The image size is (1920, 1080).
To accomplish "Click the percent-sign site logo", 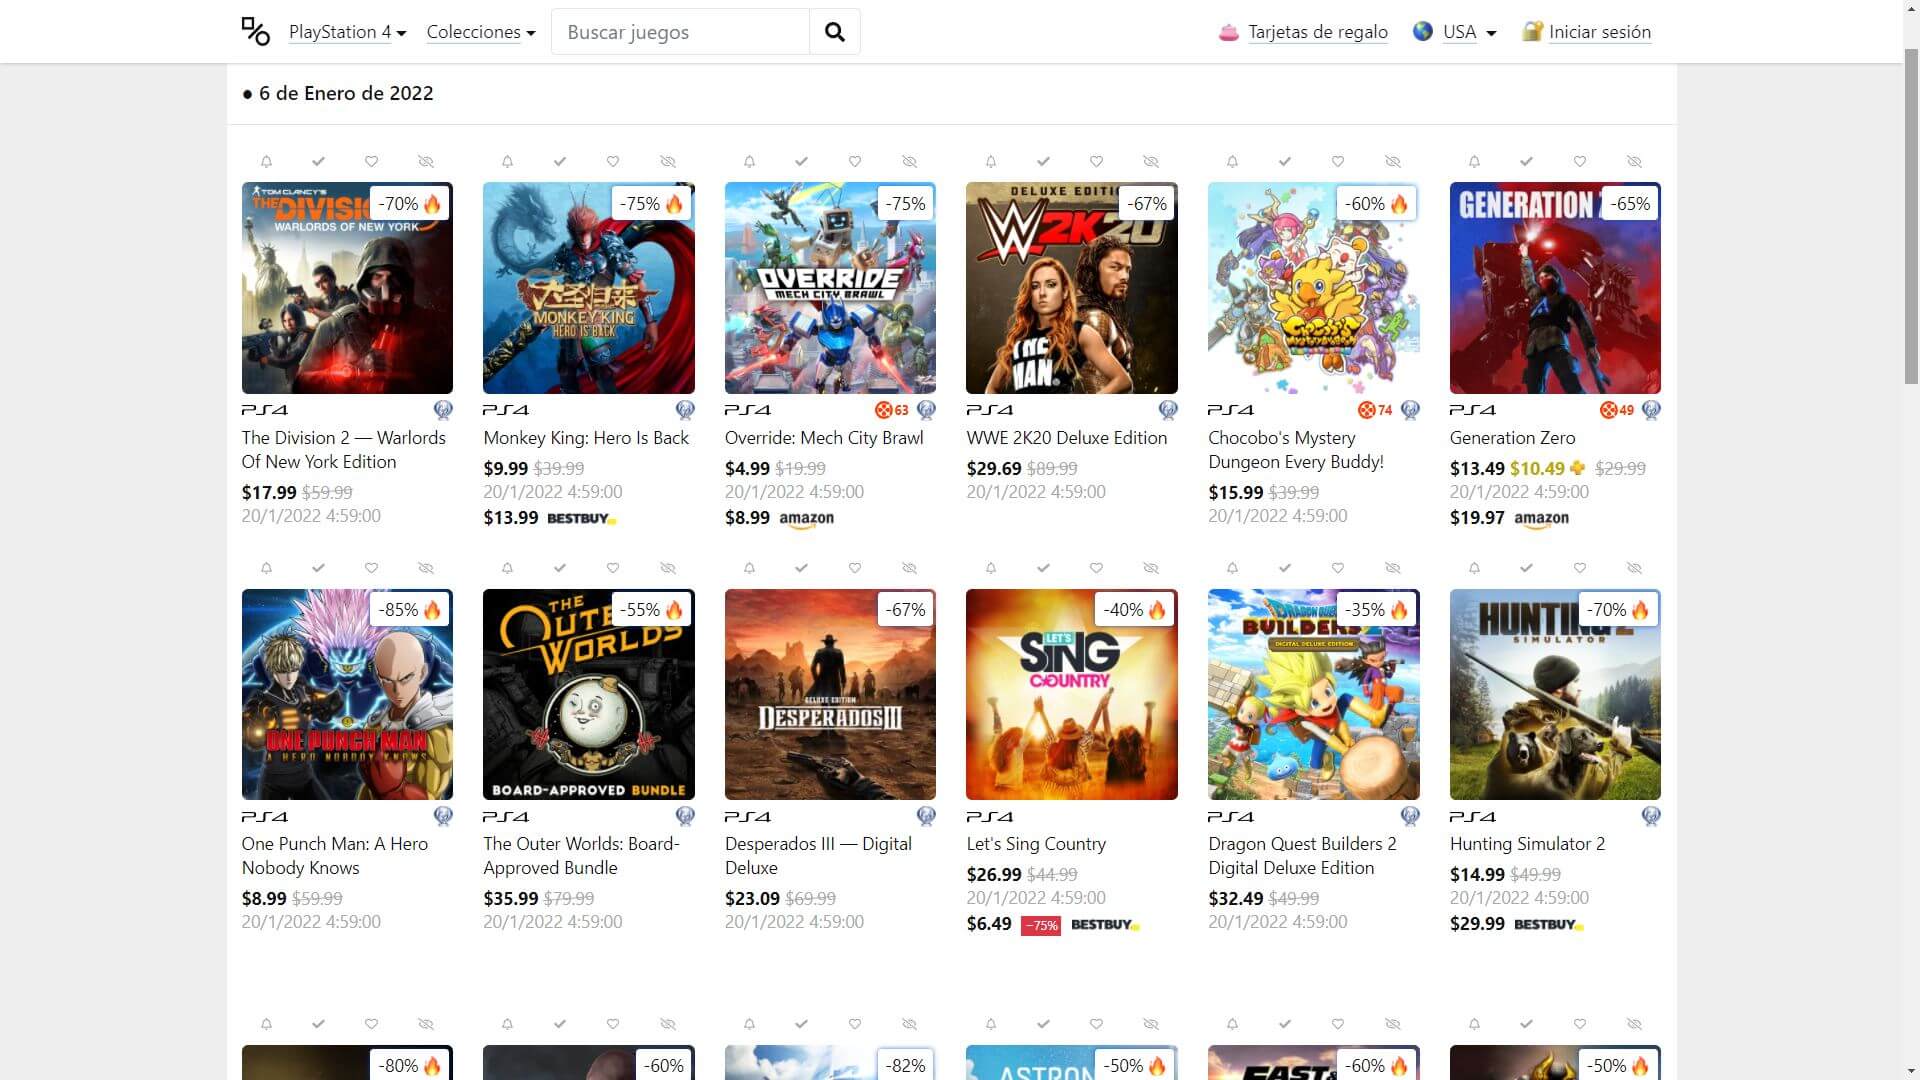I will point(255,32).
